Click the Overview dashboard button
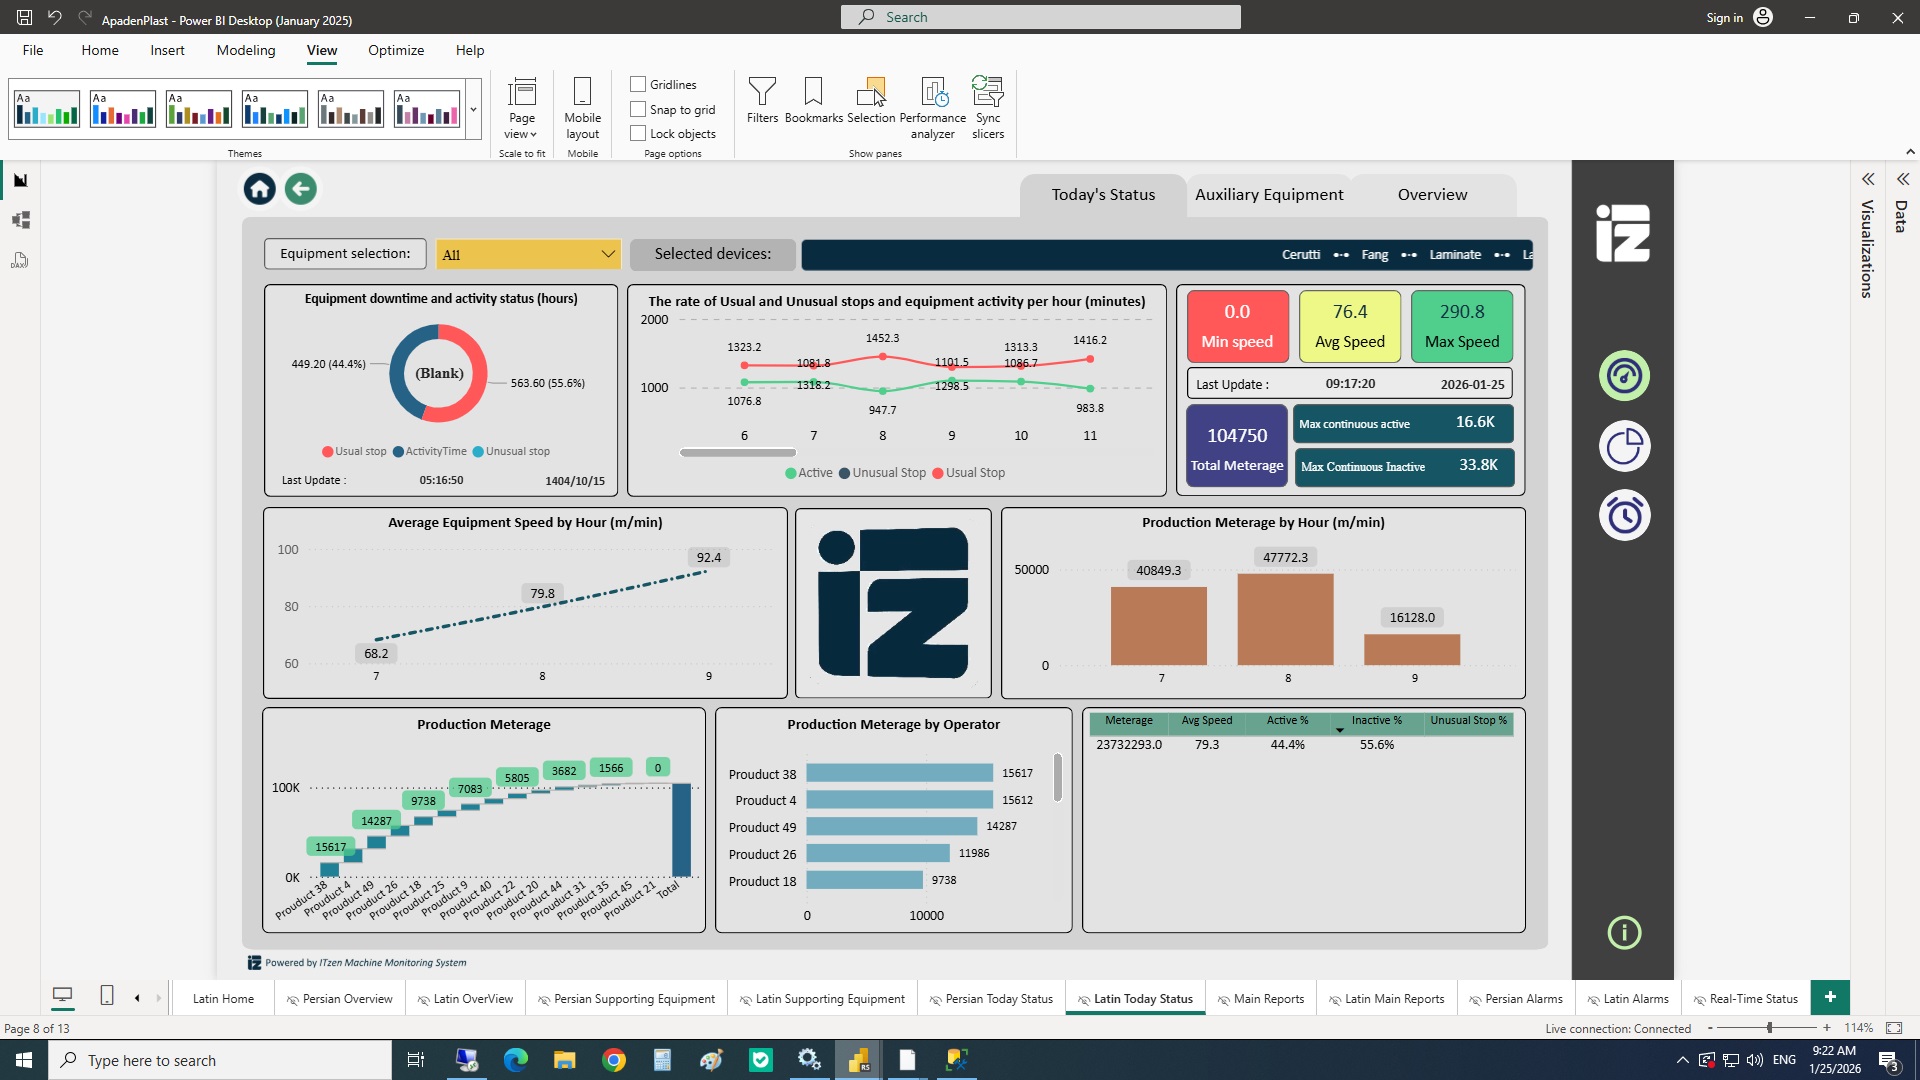The height and width of the screenshot is (1080, 1920). point(1432,195)
